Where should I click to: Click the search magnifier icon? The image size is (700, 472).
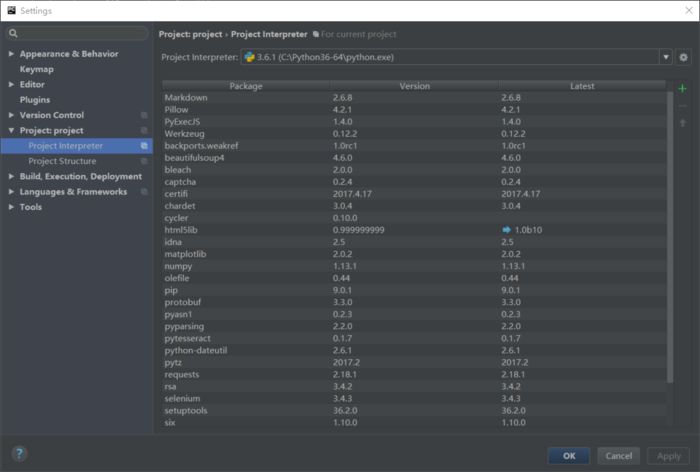pyautogui.click(x=13, y=33)
